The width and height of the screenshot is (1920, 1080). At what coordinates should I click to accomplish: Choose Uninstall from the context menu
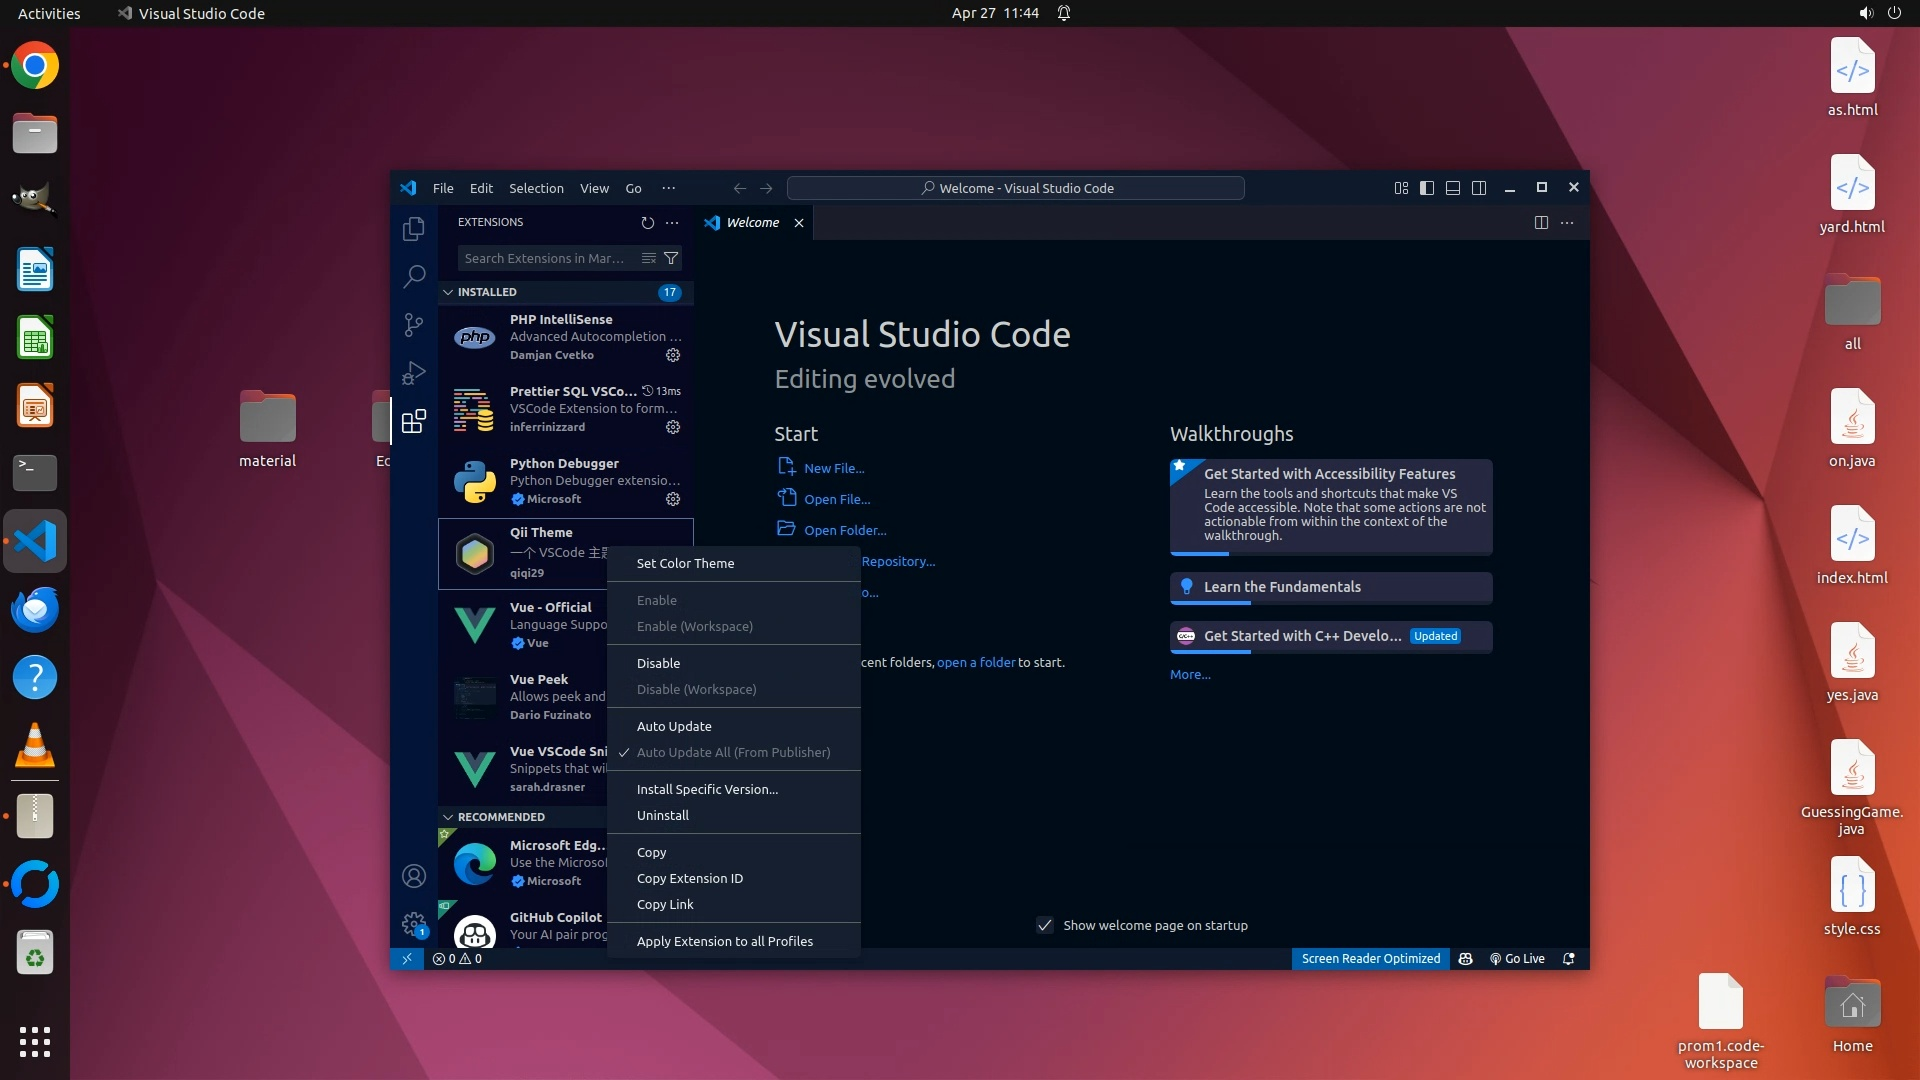click(663, 815)
